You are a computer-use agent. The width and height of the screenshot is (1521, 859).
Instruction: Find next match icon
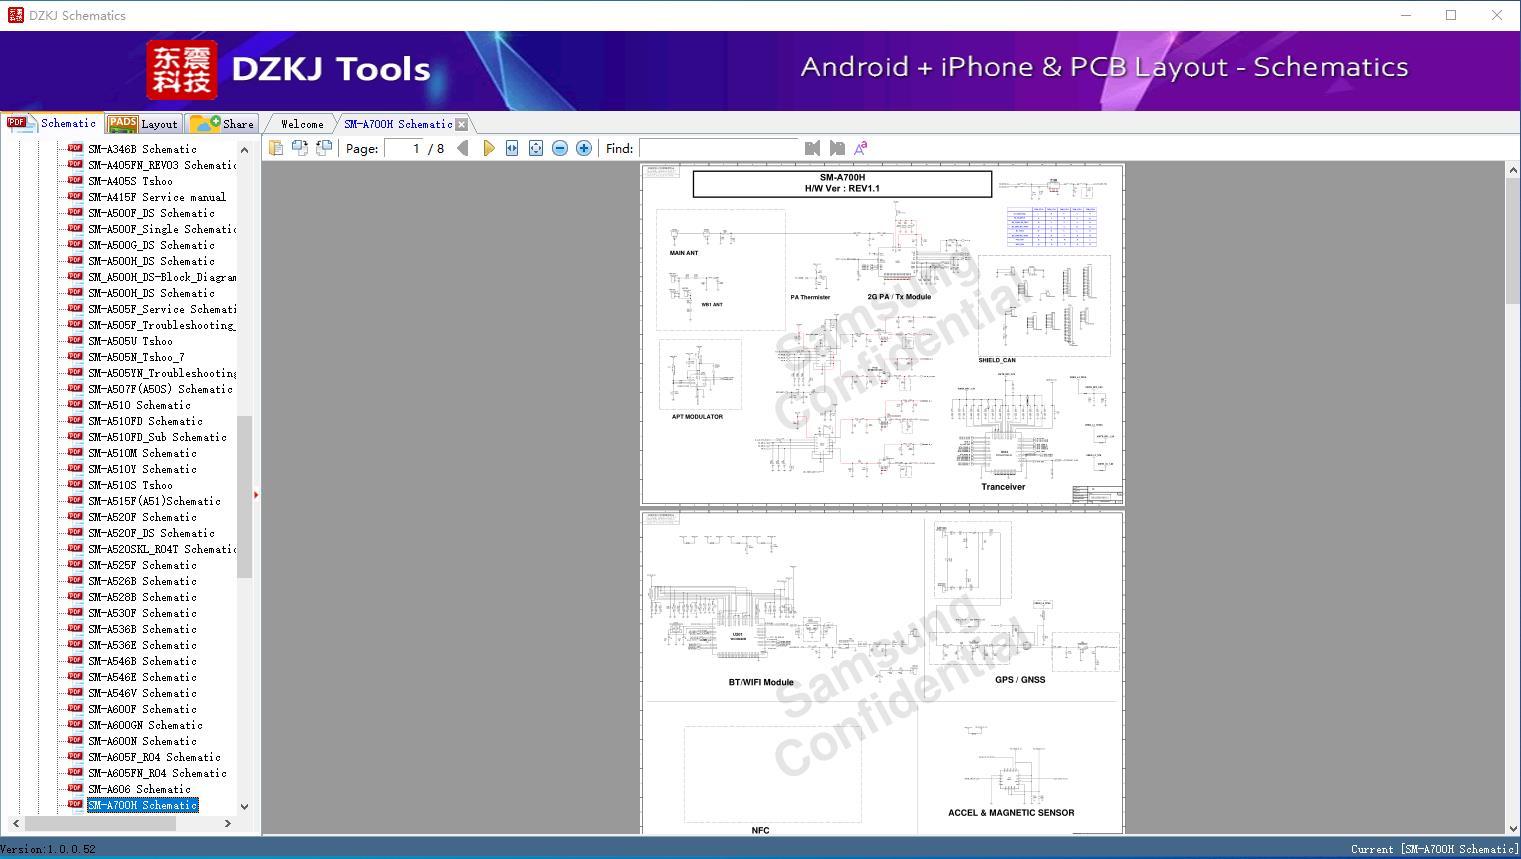coord(837,148)
